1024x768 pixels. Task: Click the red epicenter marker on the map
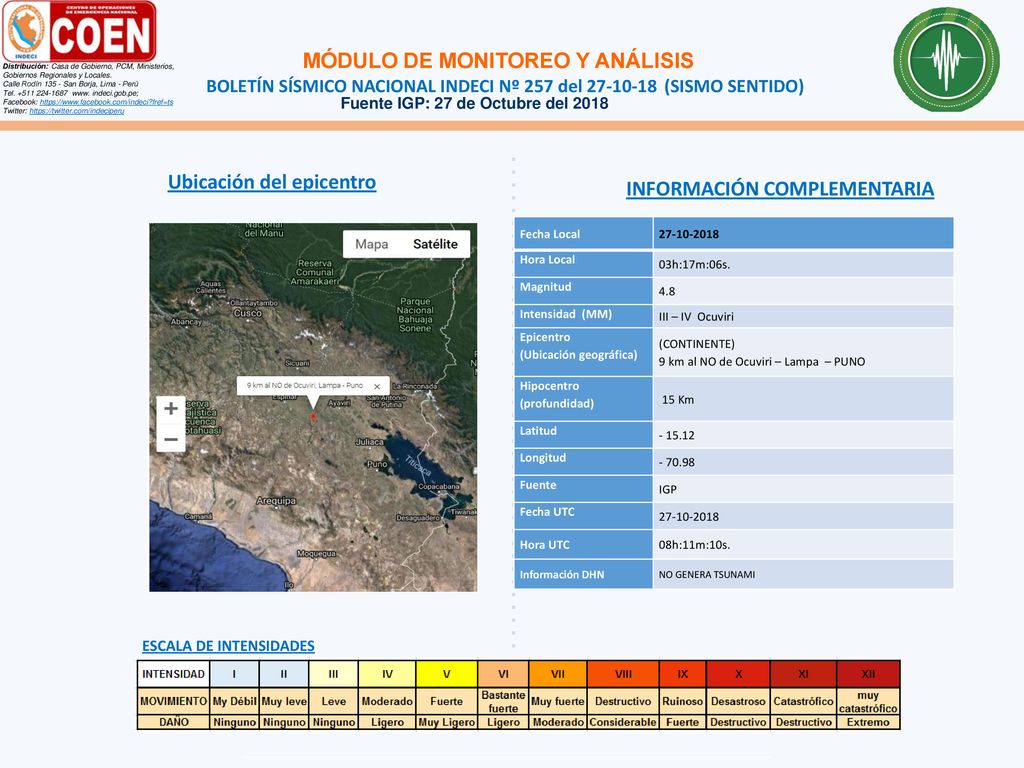[x=313, y=417]
